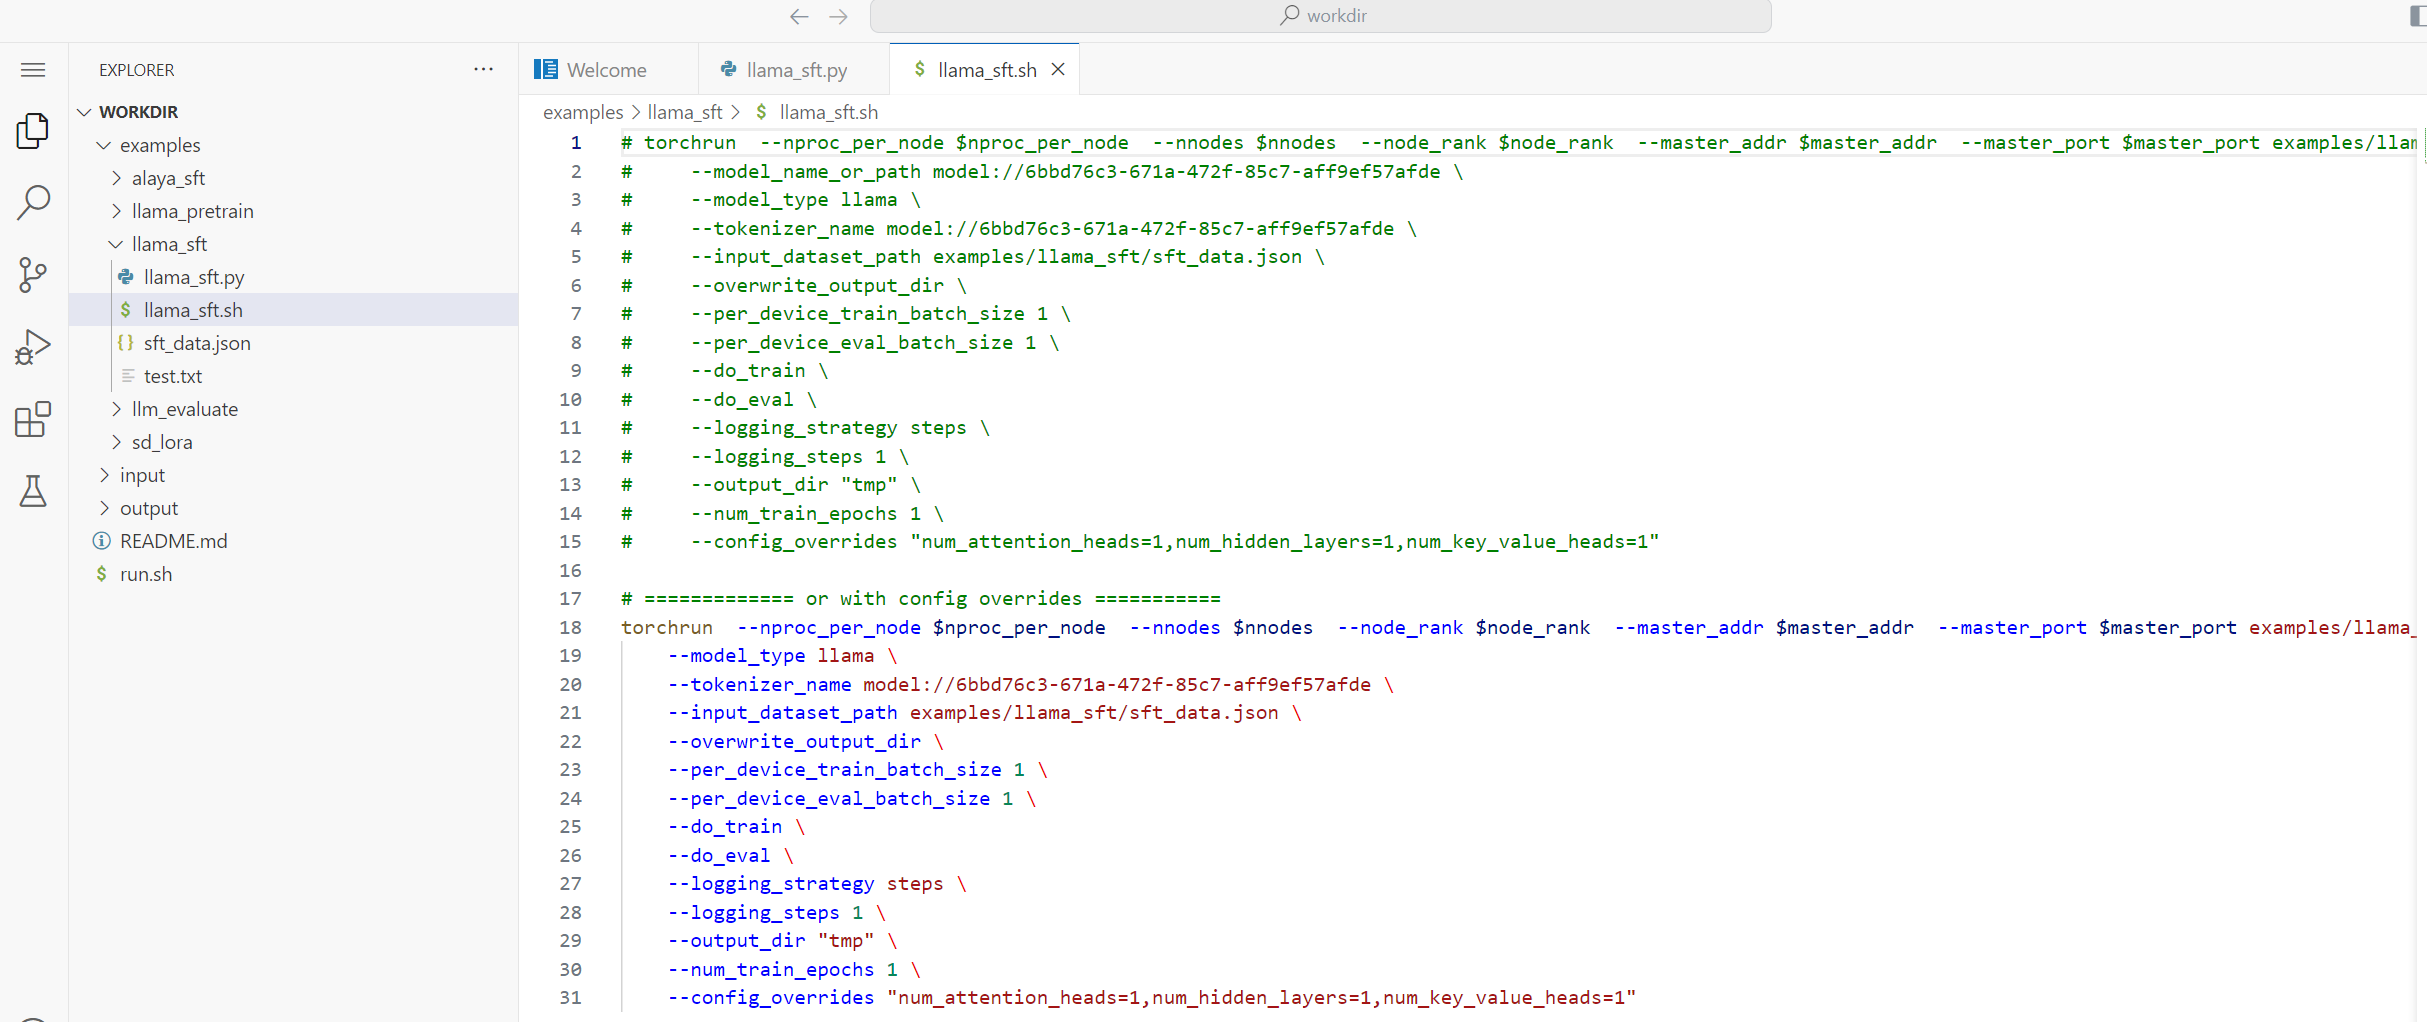The image size is (2427, 1022).
Task: Open the Explorer view icon
Action: coord(33,131)
